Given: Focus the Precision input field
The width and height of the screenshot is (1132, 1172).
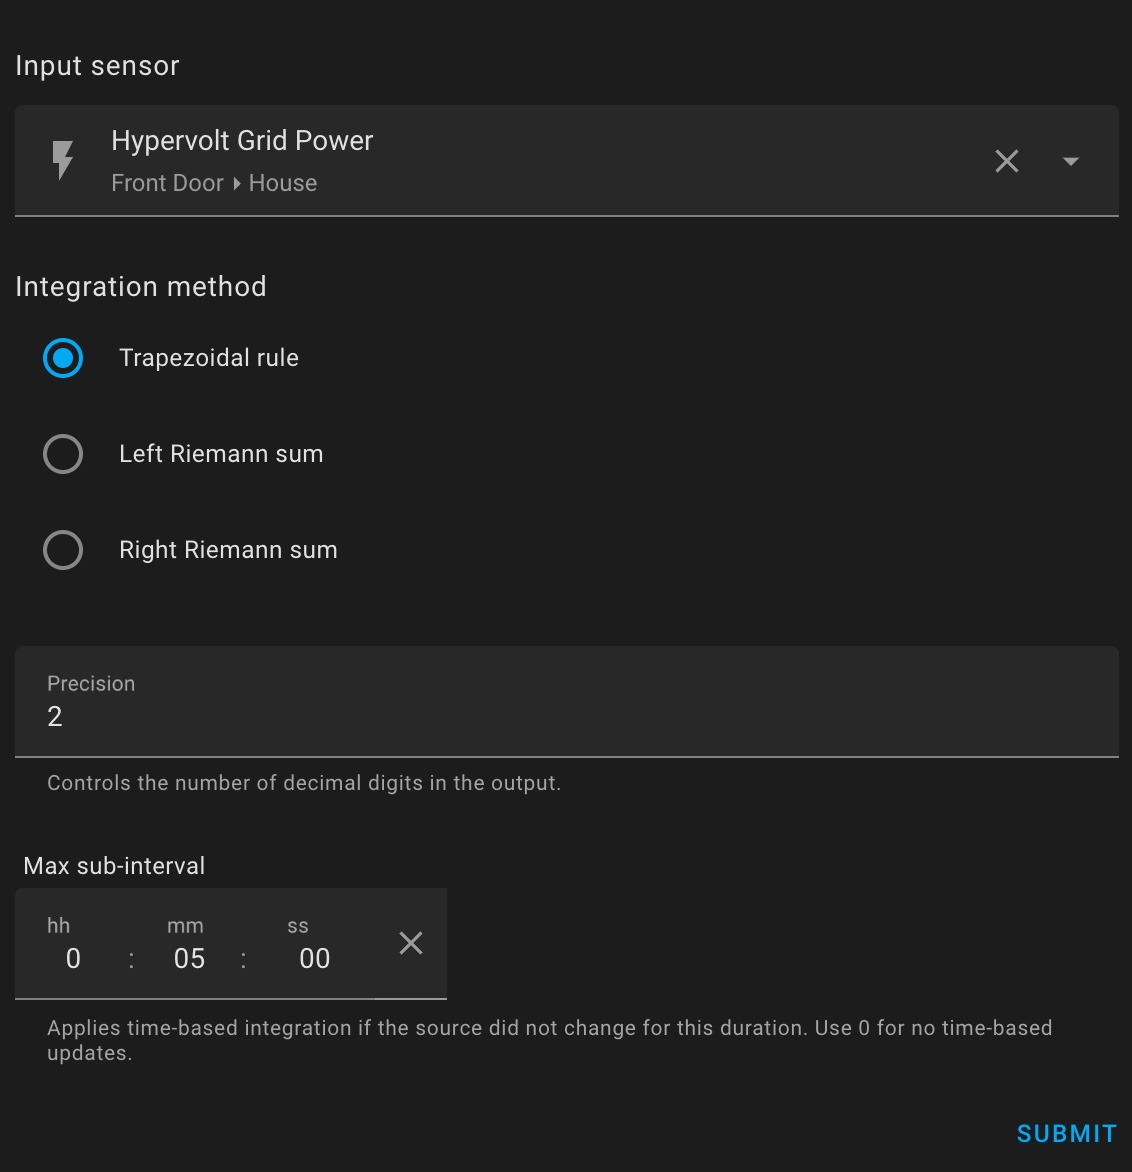Looking at the screenshot, I should click(x=566, y=716).
